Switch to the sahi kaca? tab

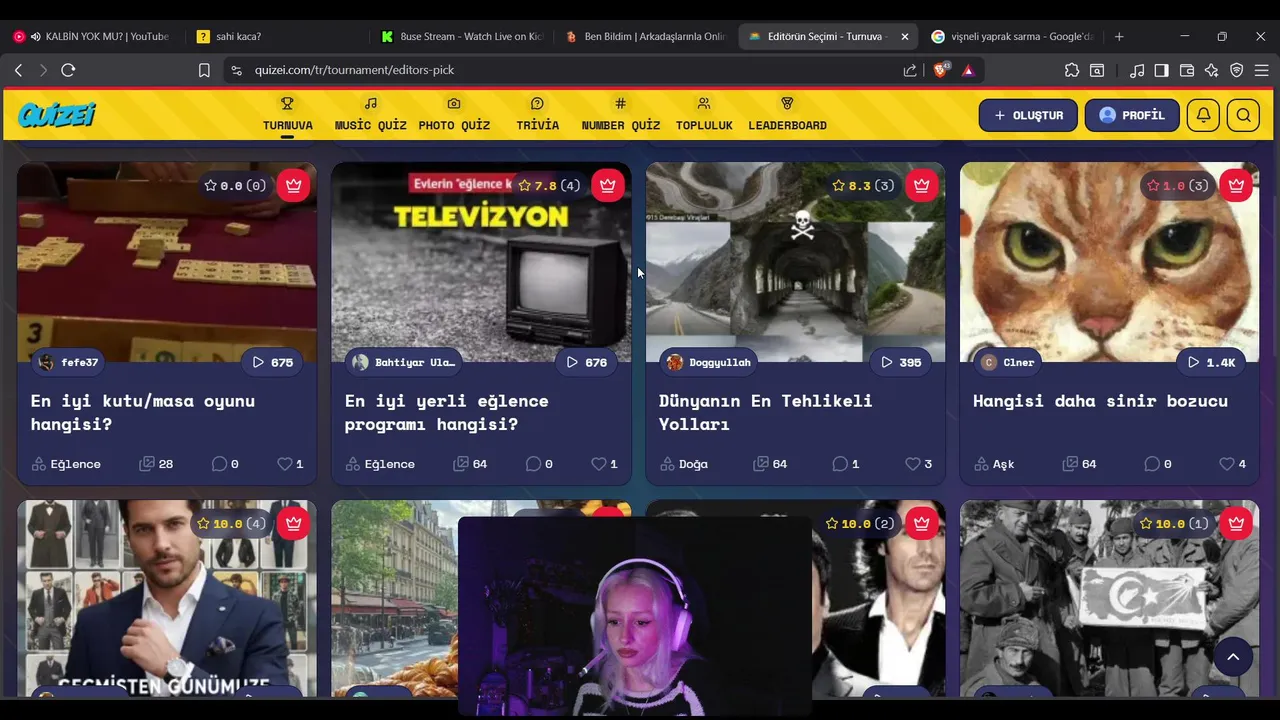[276, 36]
